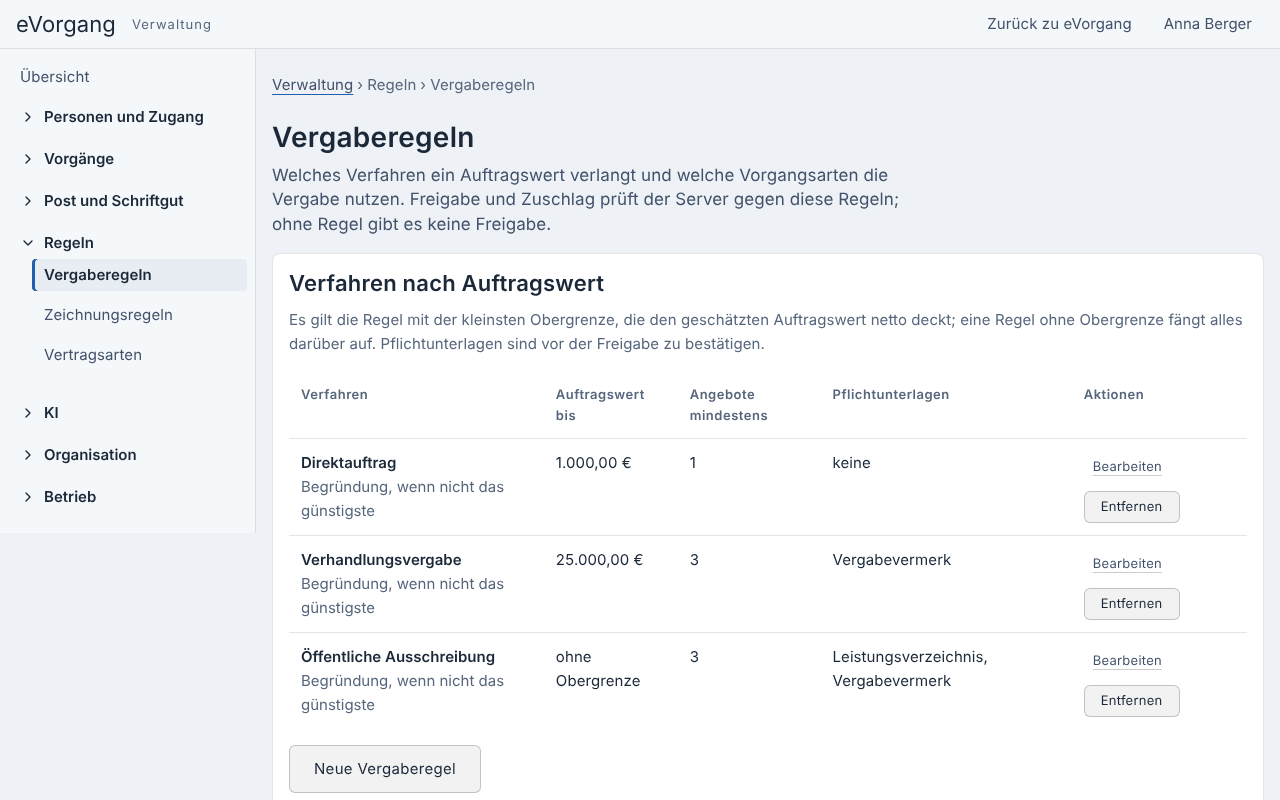1280x800 pixels.
Task: Click the Regeln breadcrumb item
Action: click(391, 85)
